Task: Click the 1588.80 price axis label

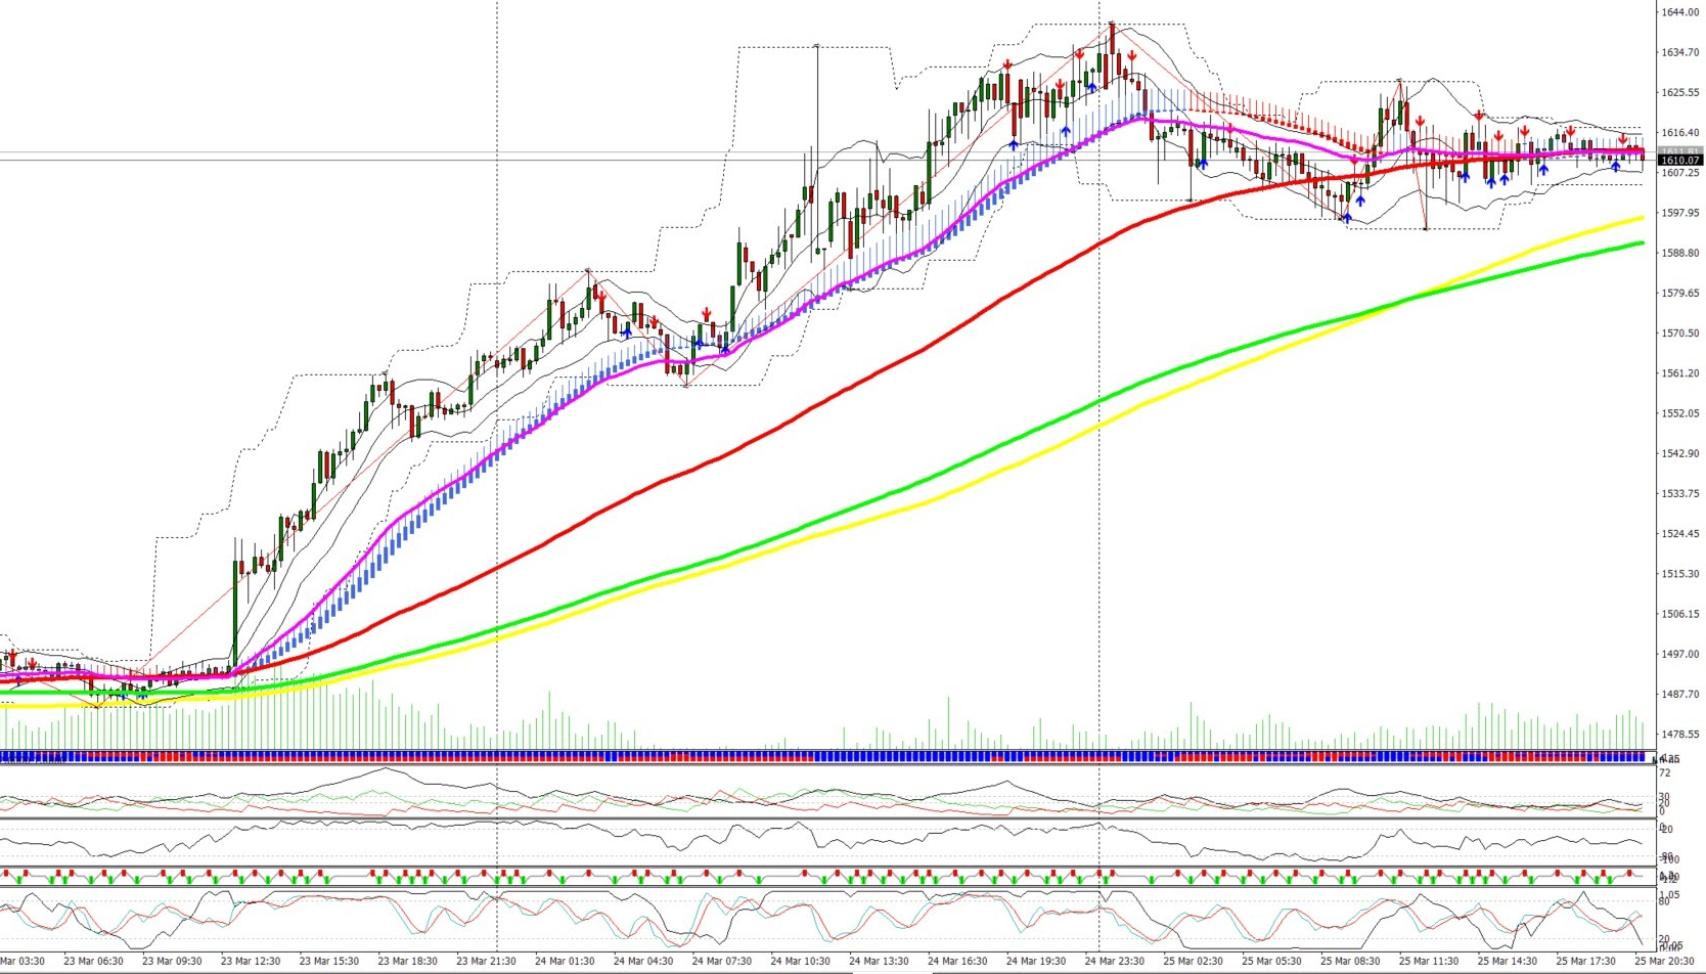Action: click(1680, 253)
